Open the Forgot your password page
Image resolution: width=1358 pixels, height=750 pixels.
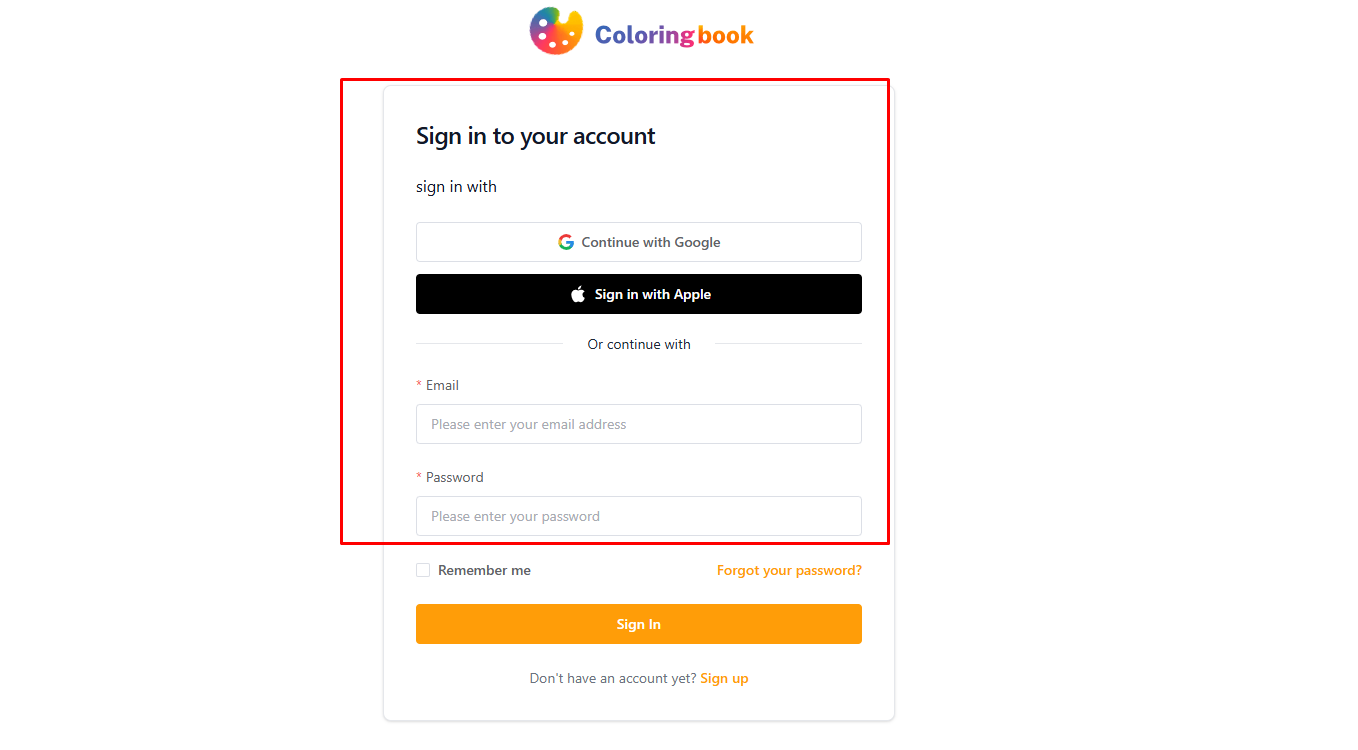(789, 570)
